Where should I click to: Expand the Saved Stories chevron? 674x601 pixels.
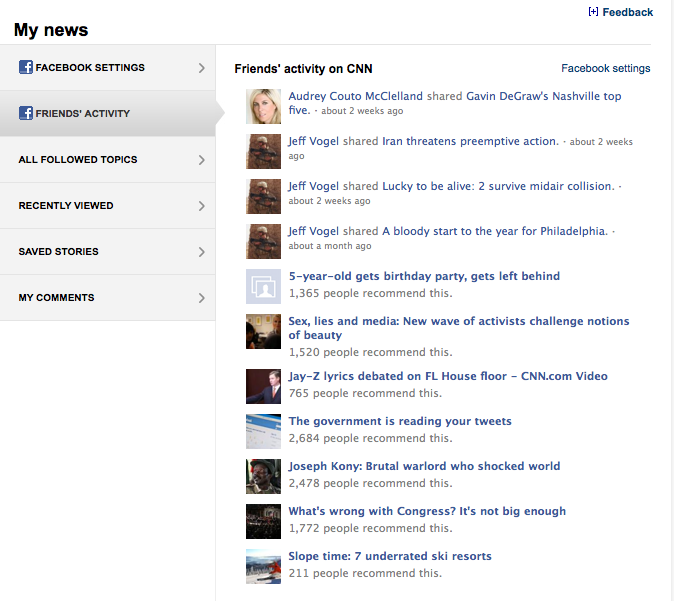[202, 252]
